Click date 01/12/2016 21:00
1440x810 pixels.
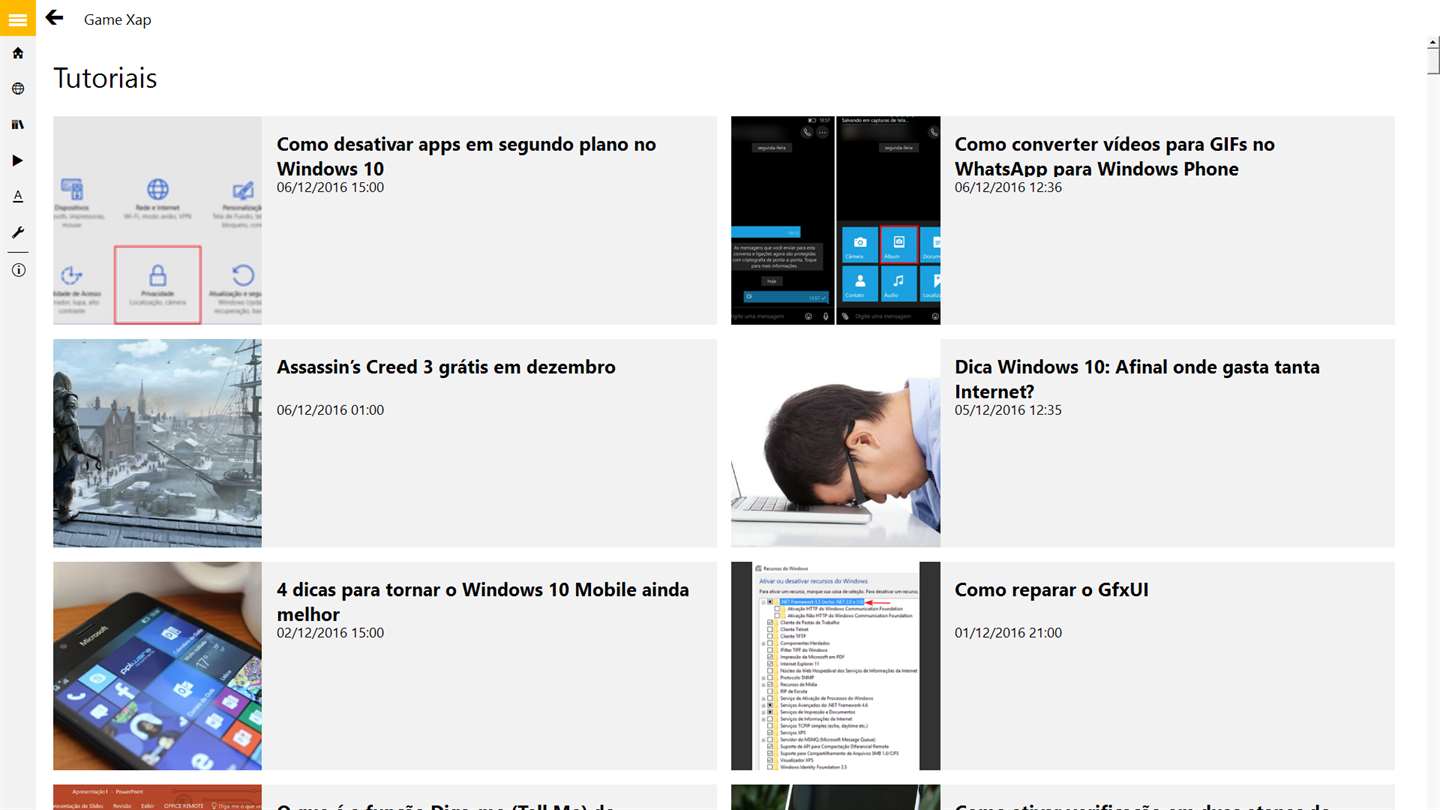coord(1008,633)
